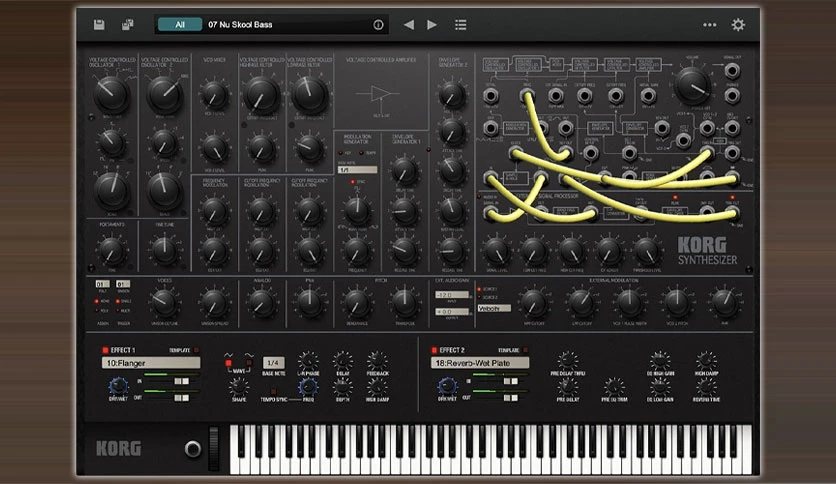Image resolution: width=836 pixels, height=484 pixels.
Task: Open the settings gear icon
Action: pyautogui.click(x=738, y=25)
